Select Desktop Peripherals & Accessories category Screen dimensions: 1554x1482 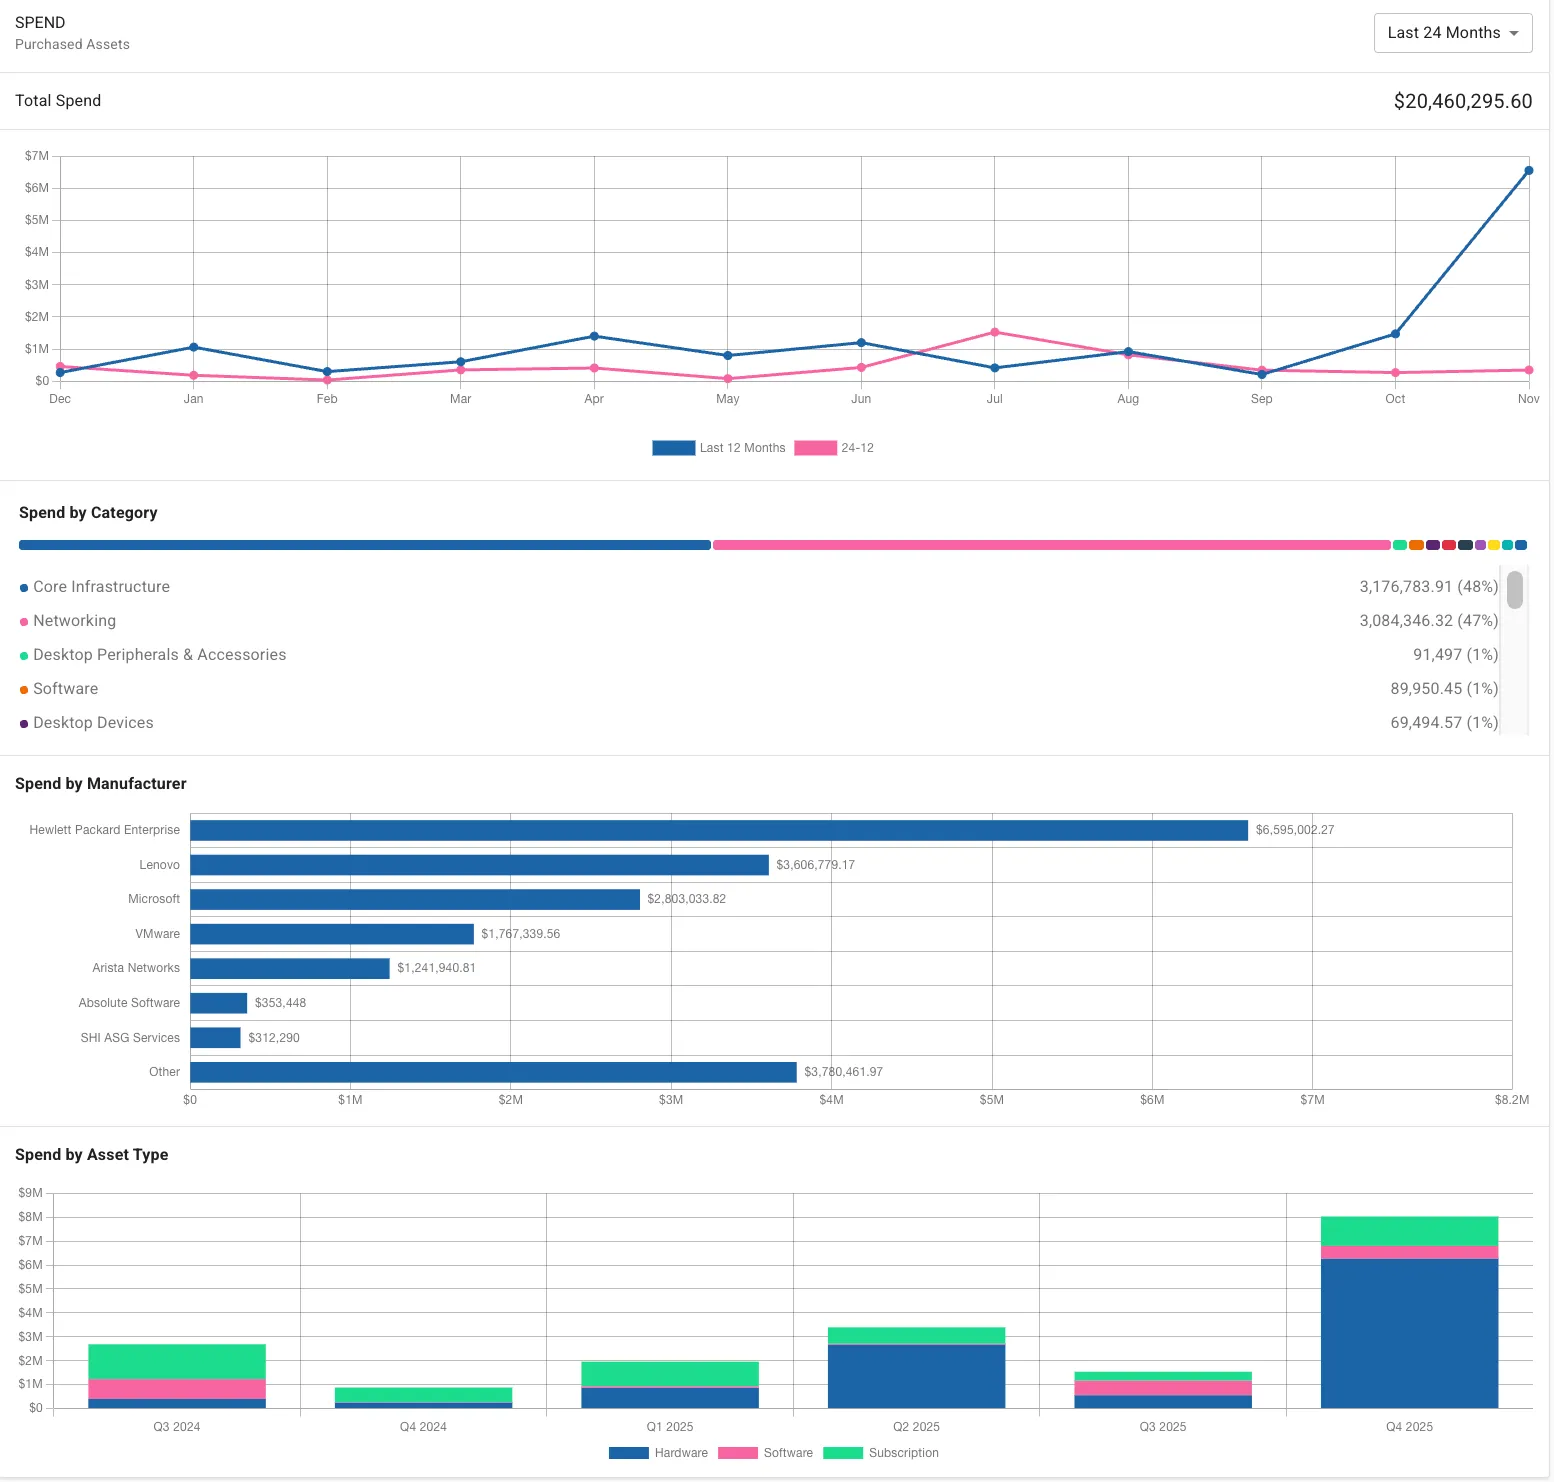pos(759,655)
